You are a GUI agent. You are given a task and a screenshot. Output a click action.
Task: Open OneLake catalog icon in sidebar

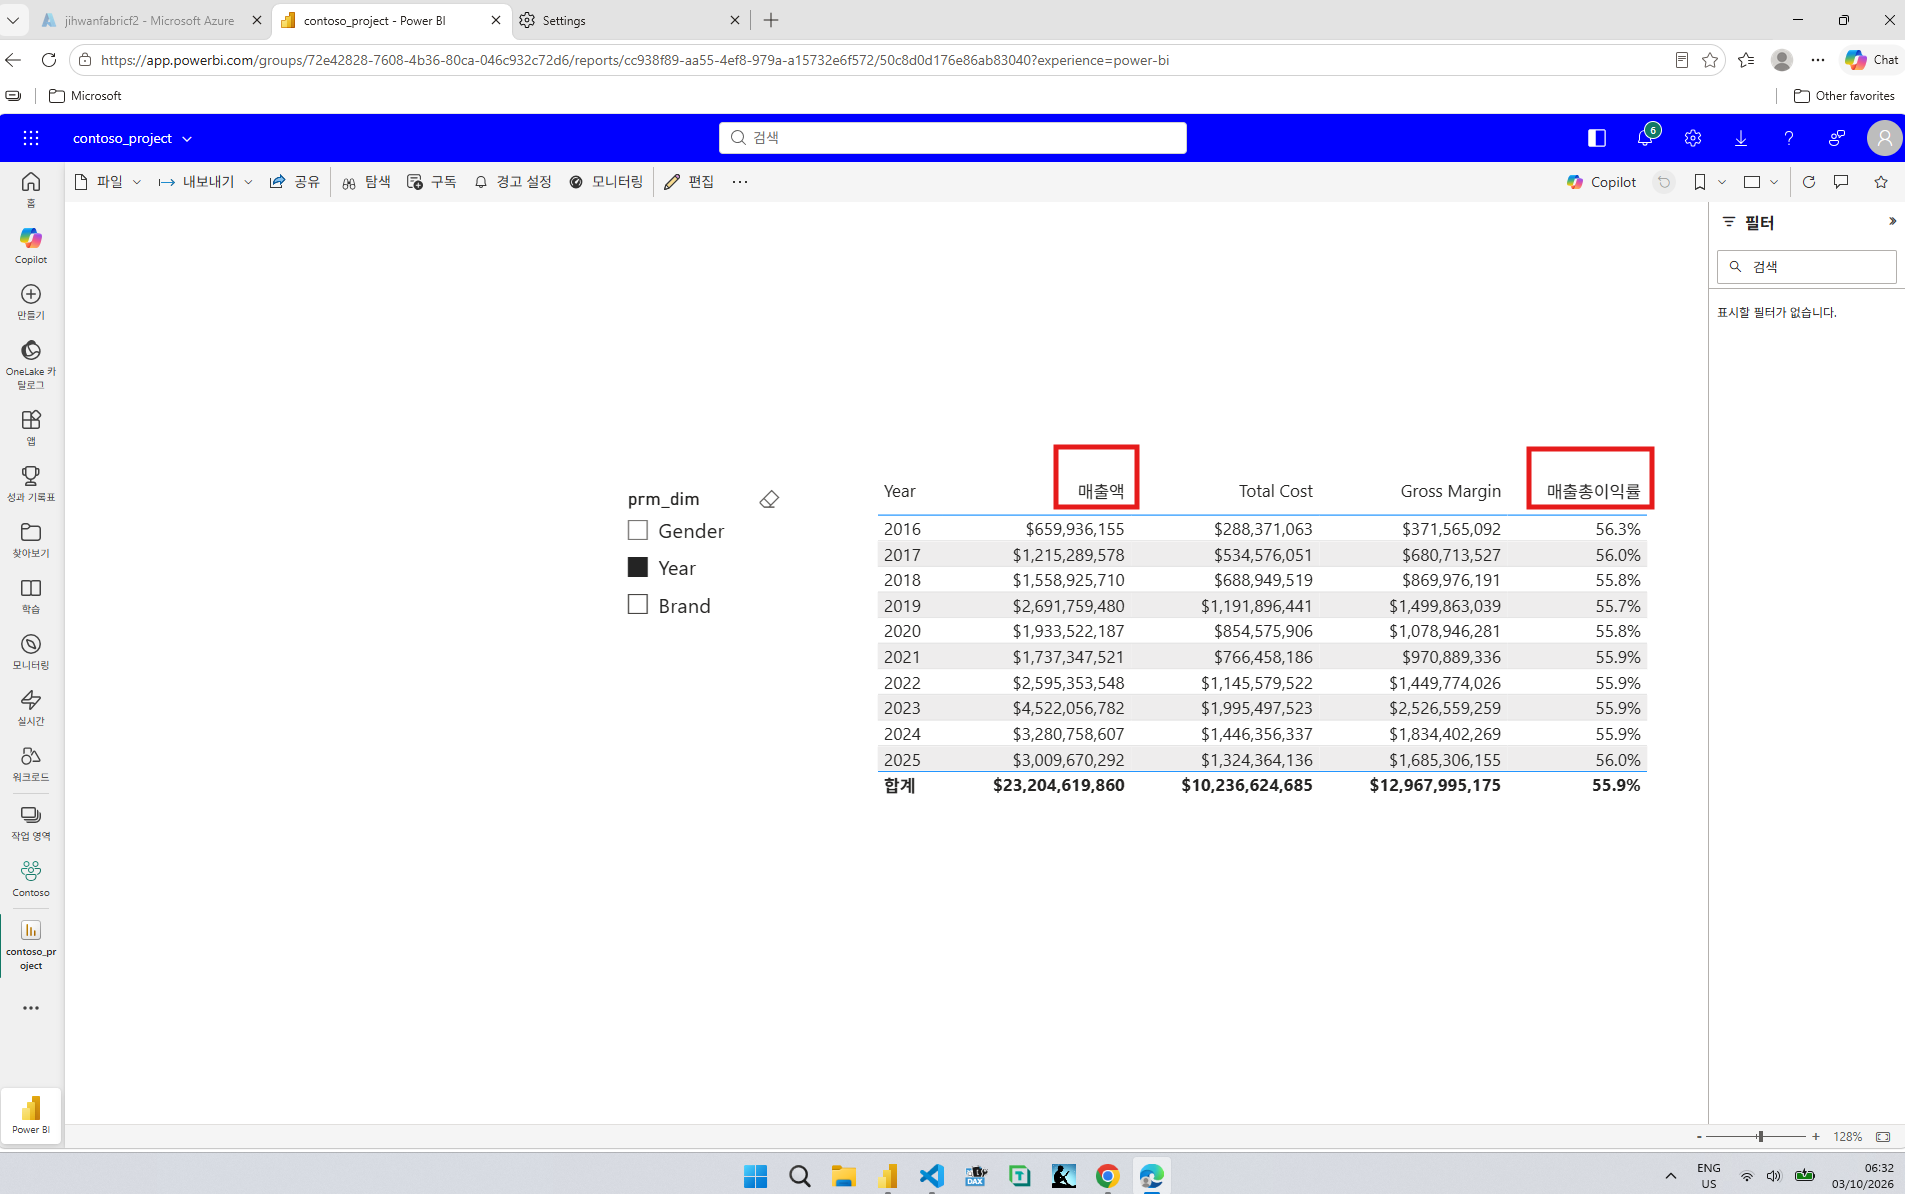31,364
